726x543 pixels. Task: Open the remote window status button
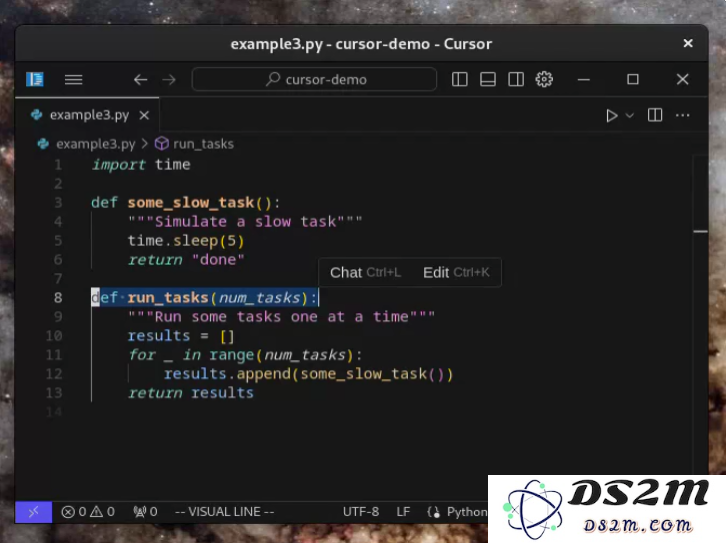coord(34,512)
